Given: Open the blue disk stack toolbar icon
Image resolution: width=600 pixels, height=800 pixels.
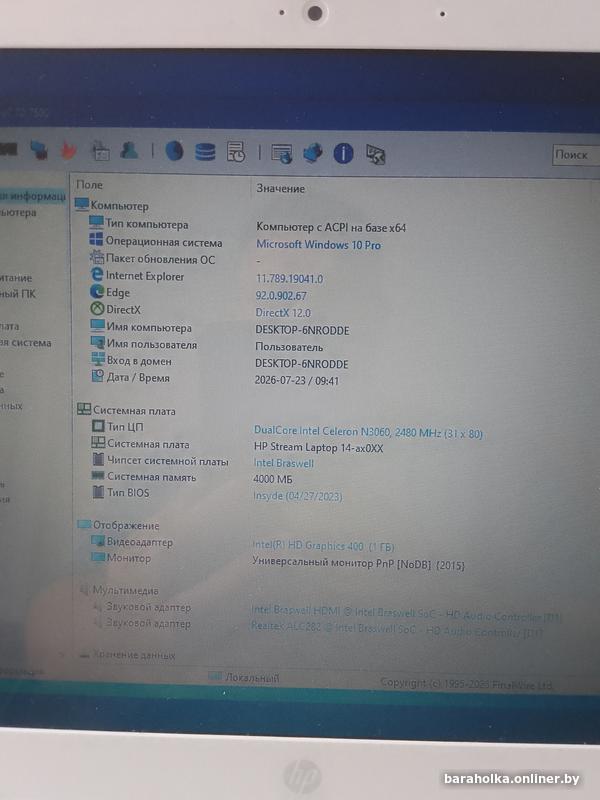Looking at the screenshot, I should [x=205, y=152].
